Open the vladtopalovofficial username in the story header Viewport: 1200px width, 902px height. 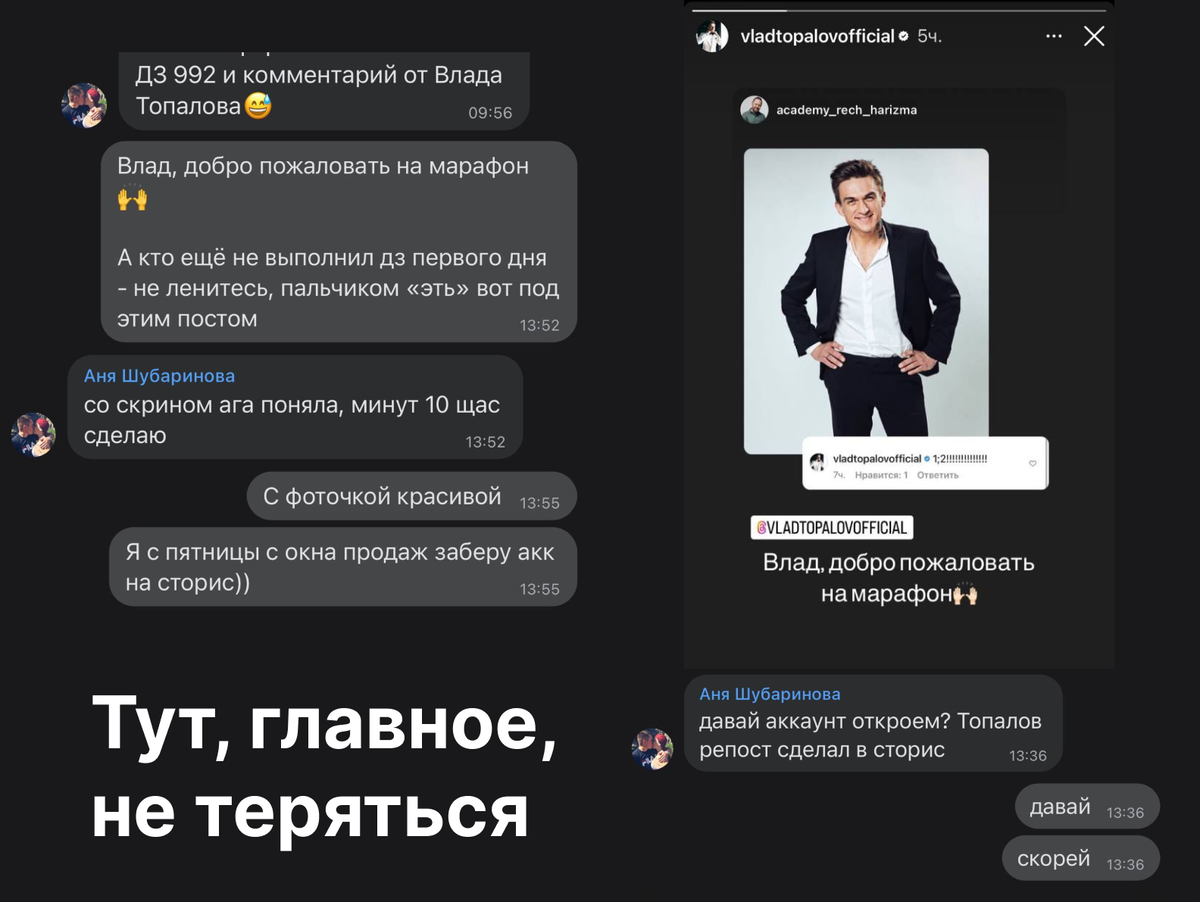(x=817, y=37)
